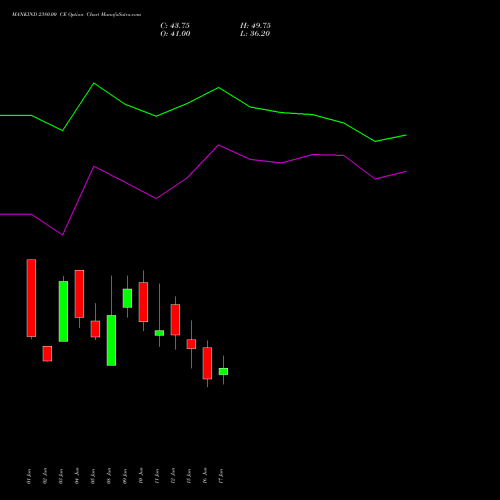Select the 05 date label on axis
The height and width of the screenshot is (500, 500).
(x=93, y=476)
